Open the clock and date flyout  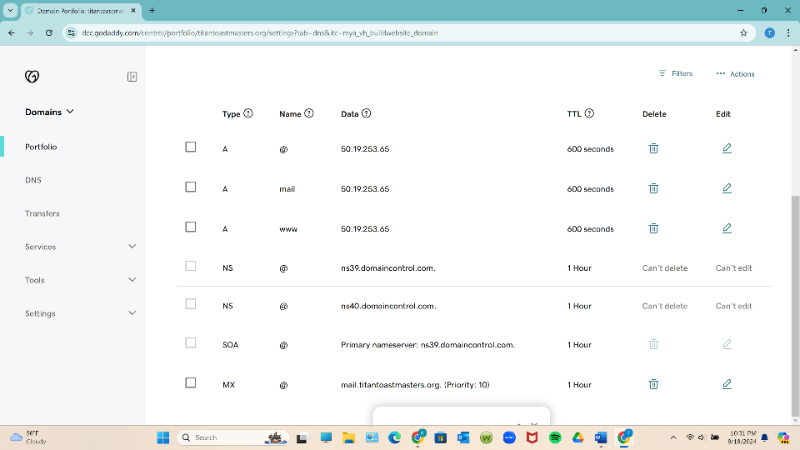[742, 438]
